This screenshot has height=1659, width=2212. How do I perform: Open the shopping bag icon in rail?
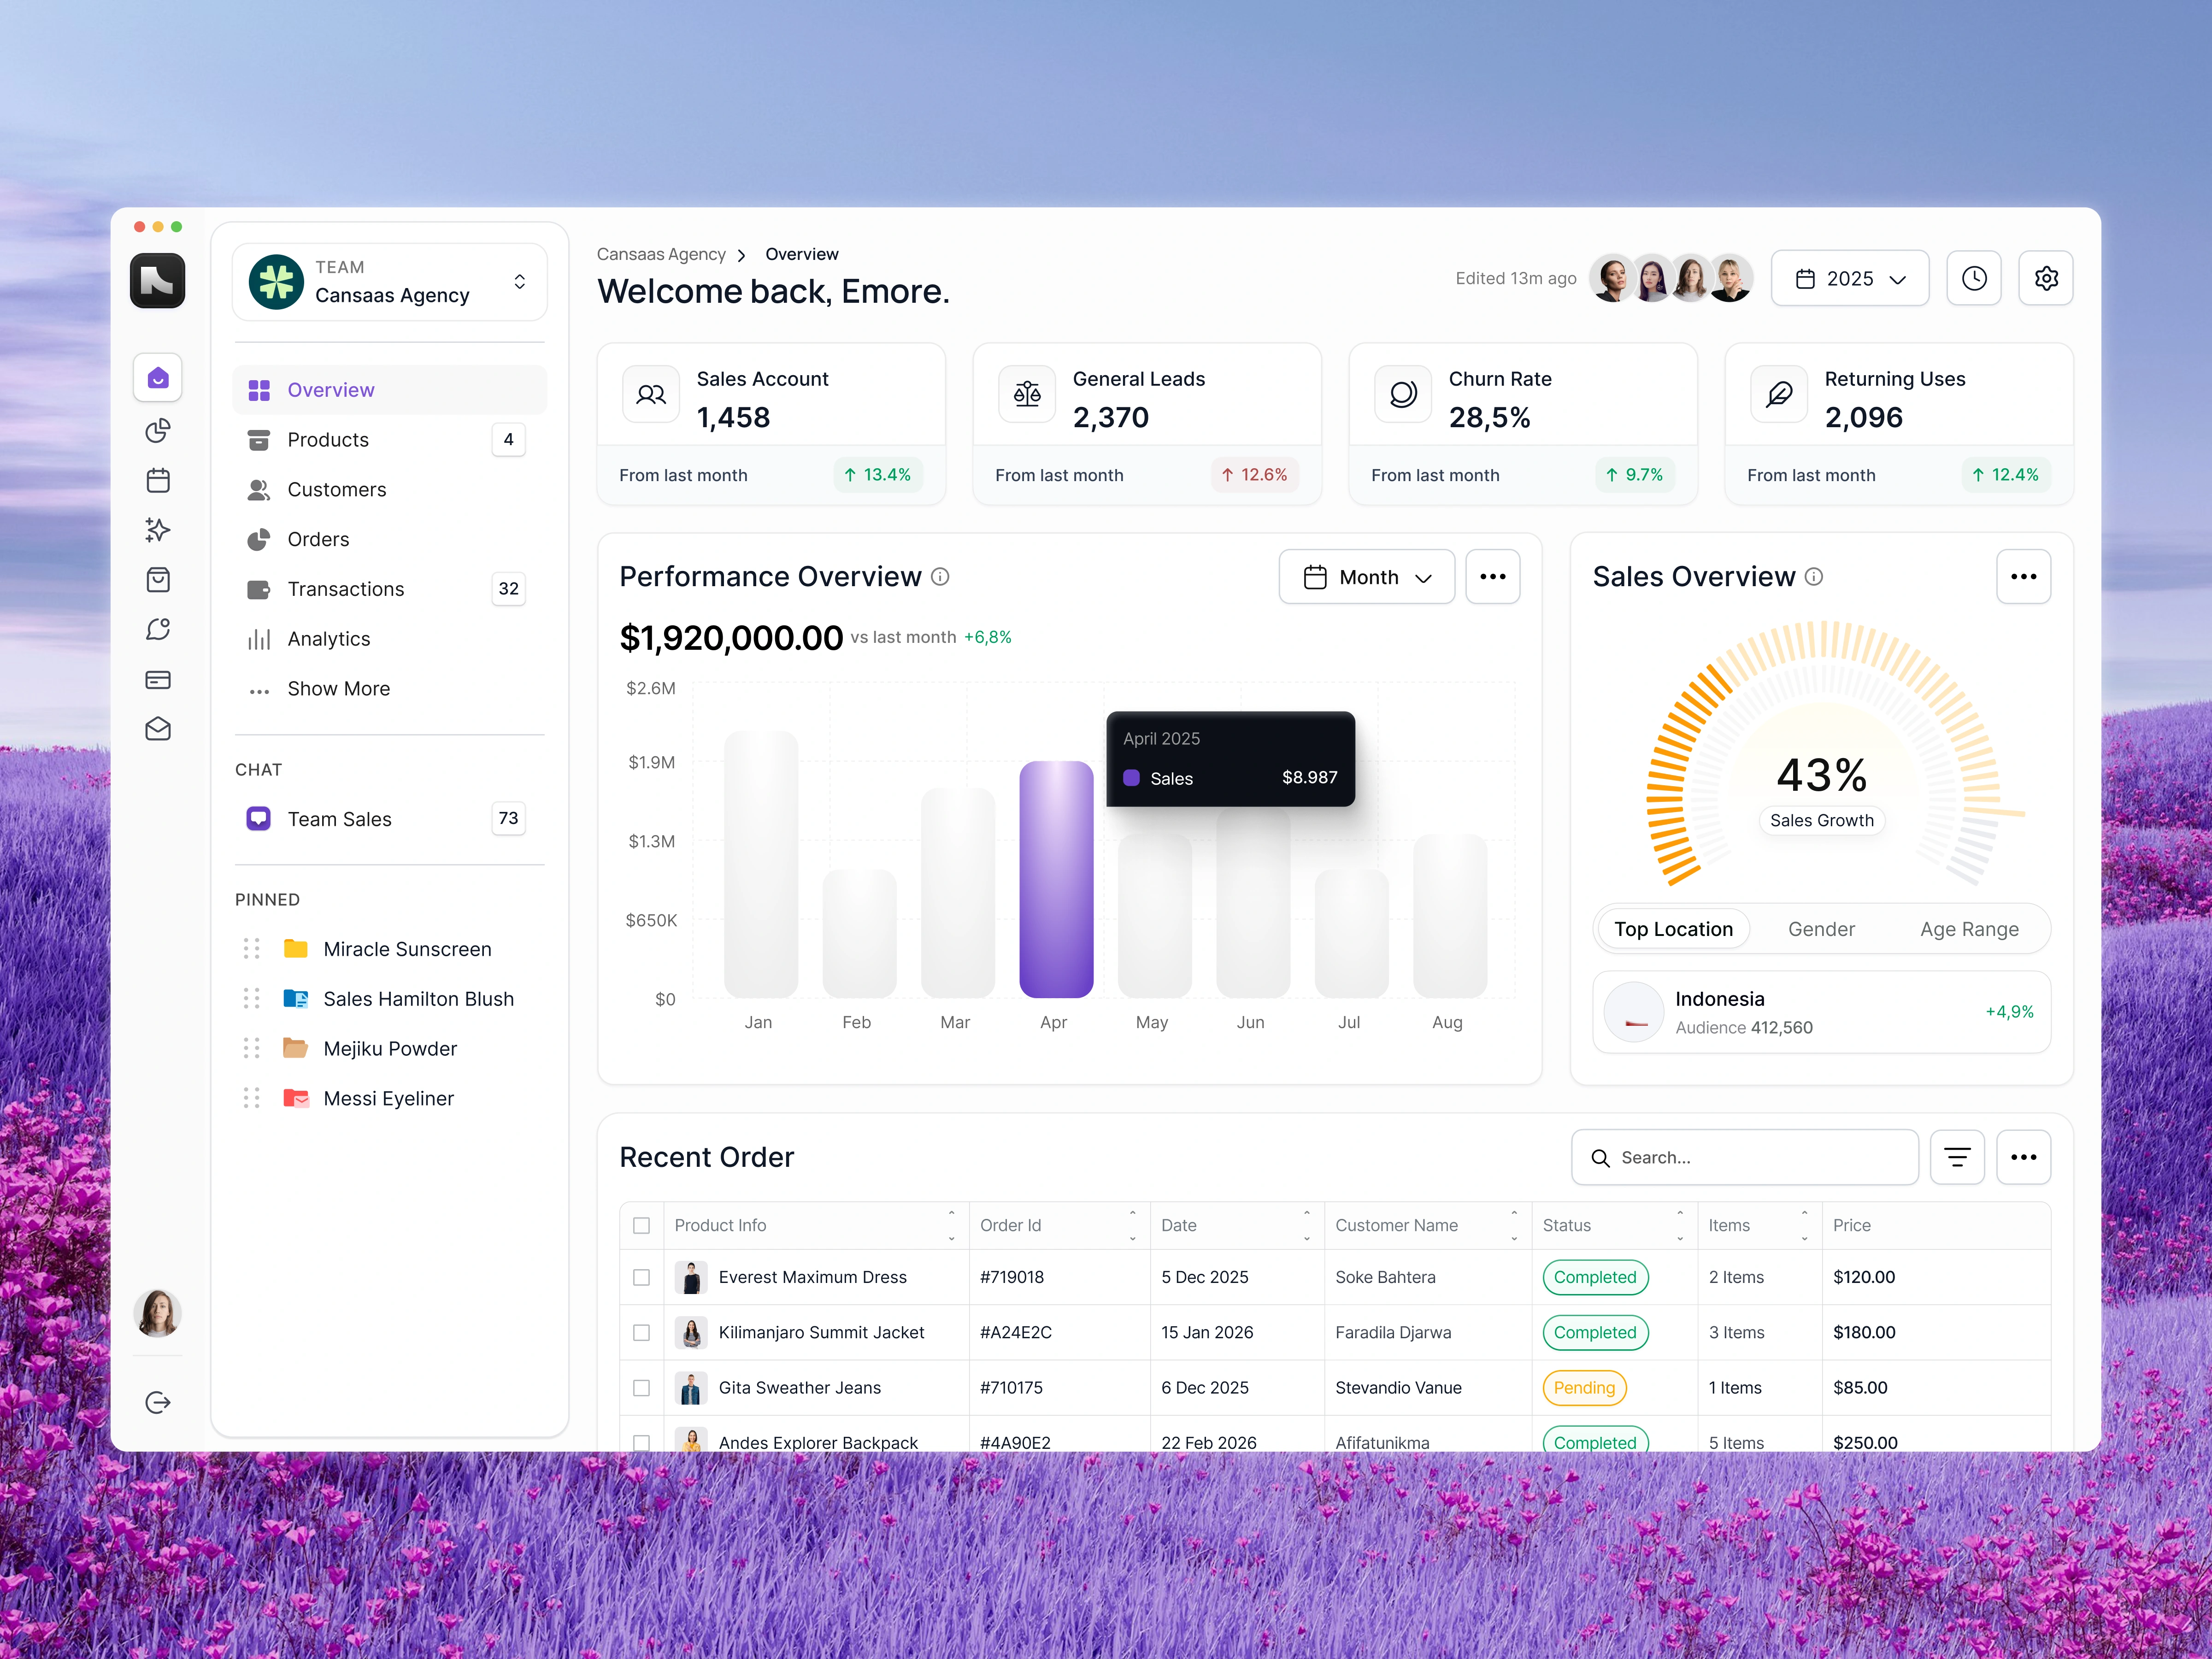(157, 580)
